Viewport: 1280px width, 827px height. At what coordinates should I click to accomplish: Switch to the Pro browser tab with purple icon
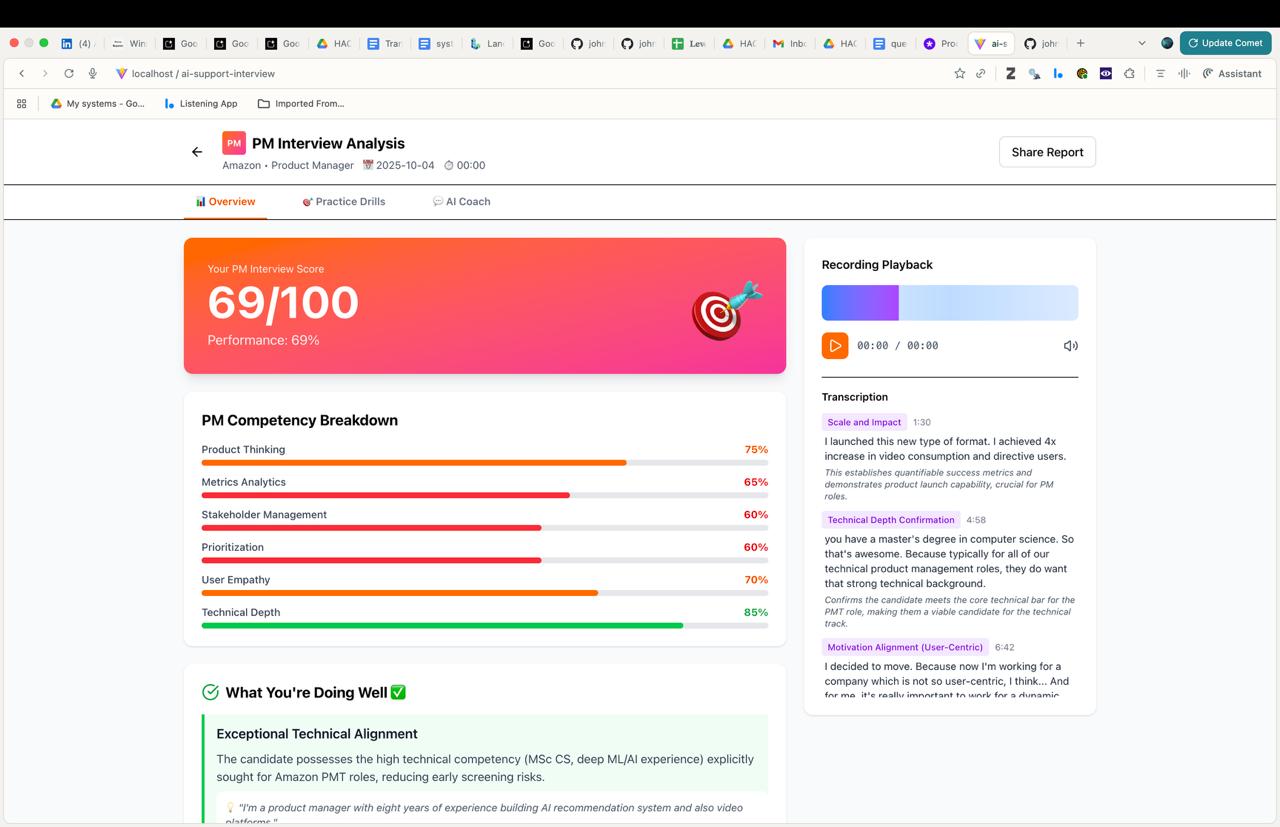[941, 43]
